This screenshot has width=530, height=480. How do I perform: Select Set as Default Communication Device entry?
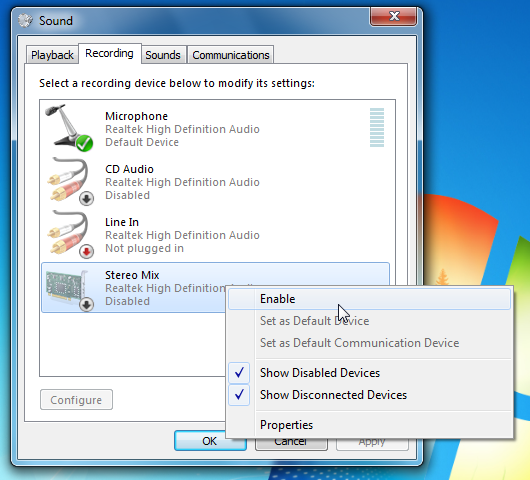pos(369,343)
